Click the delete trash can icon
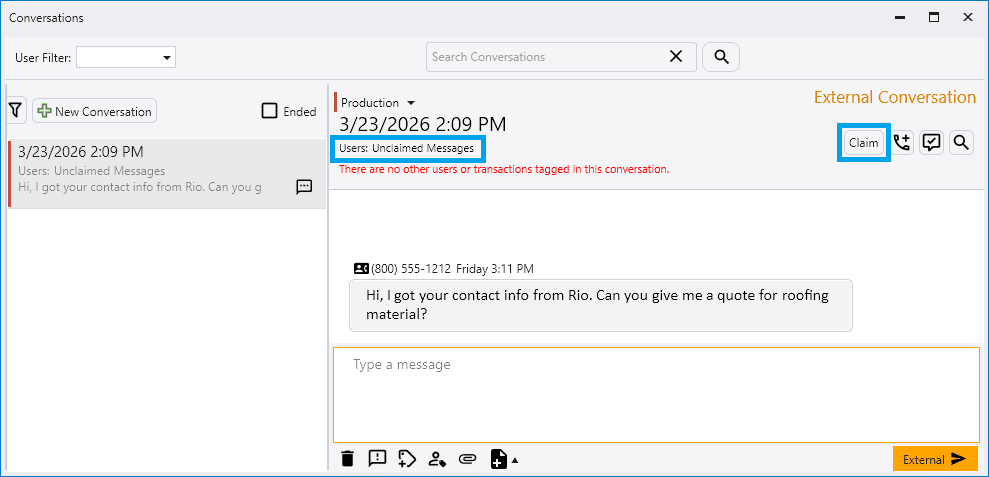Image resolution: width=989 pixels, height=477 pixels. (x=347, y=459)
